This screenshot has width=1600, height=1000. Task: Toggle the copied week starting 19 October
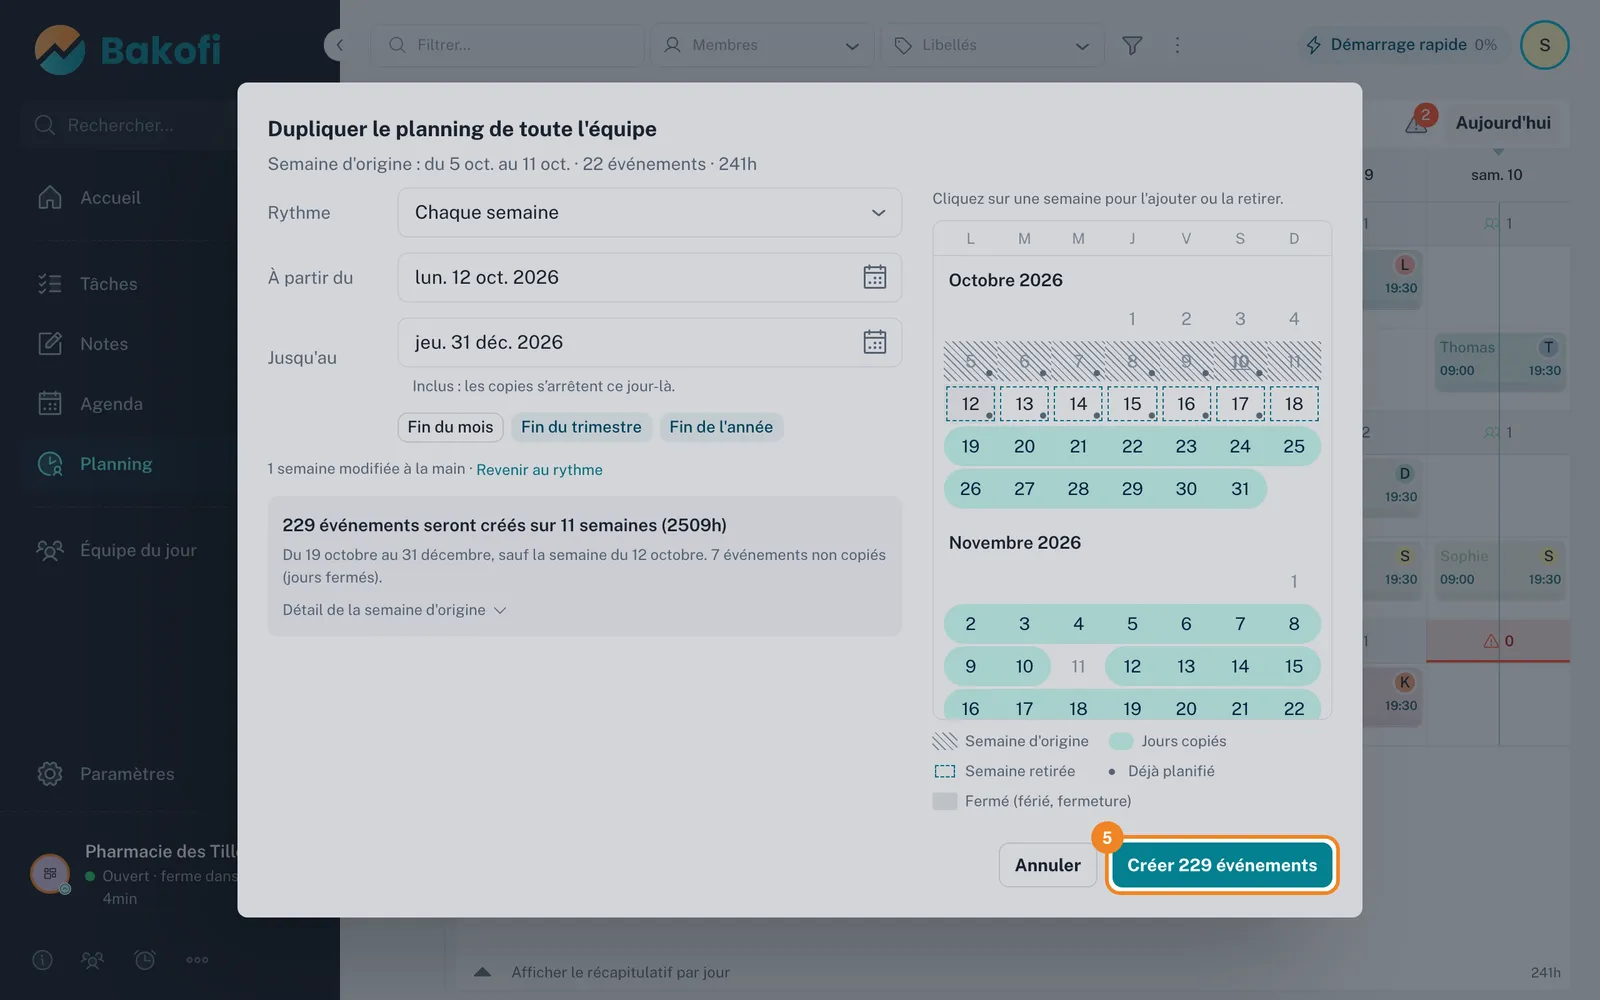(1132, 446)
